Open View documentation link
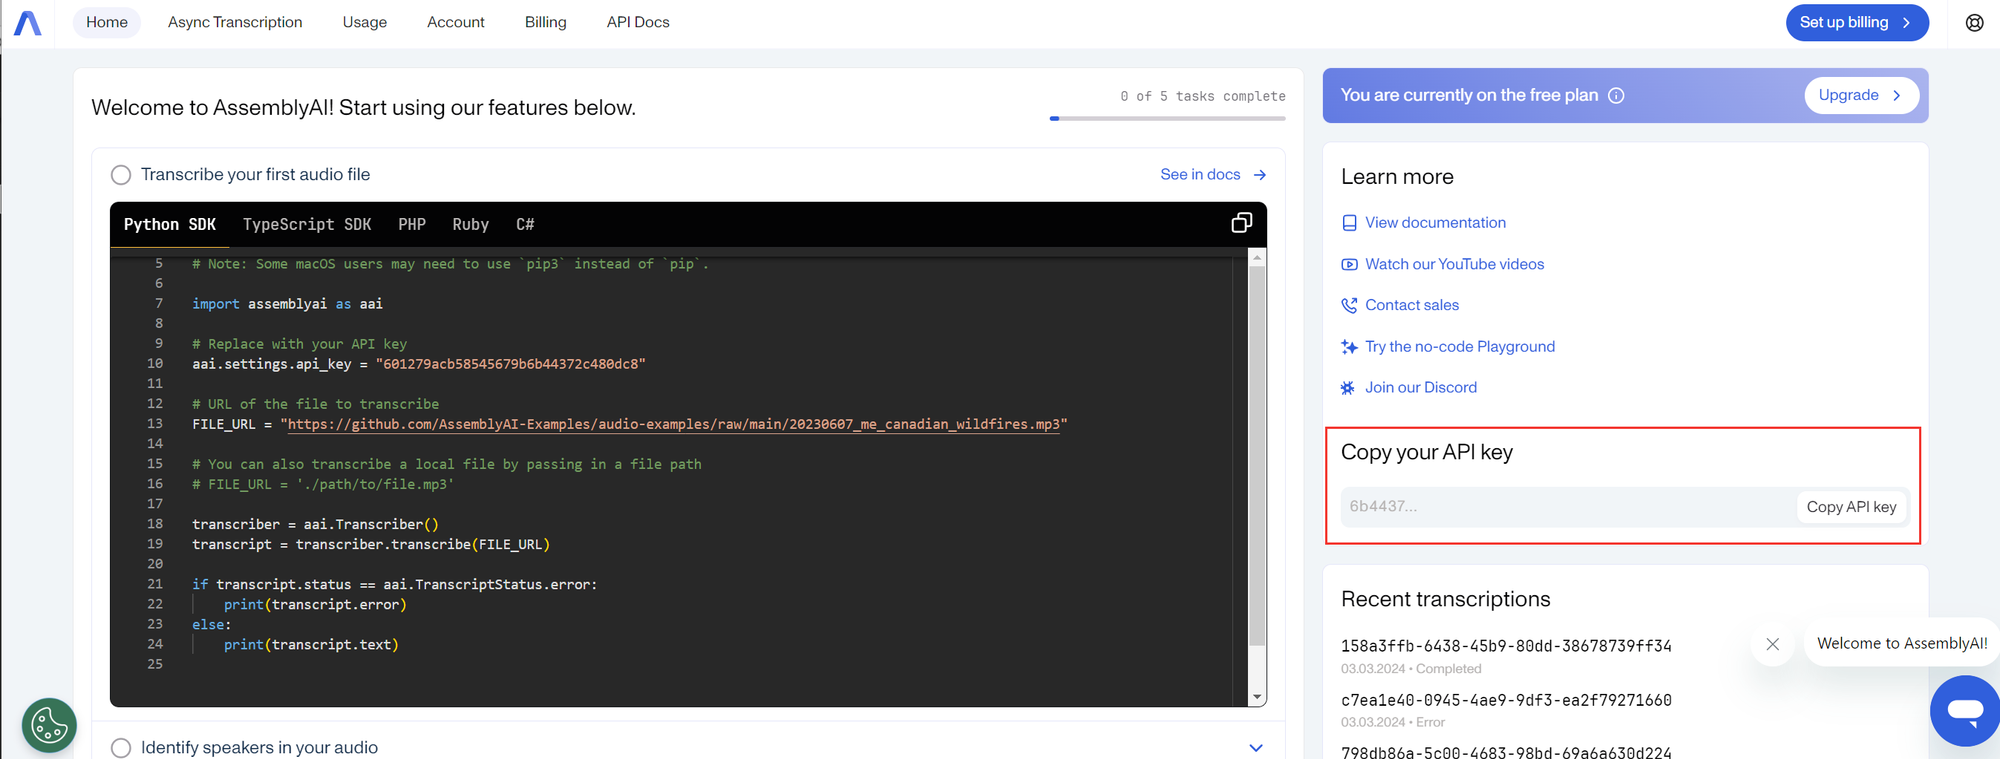This screenshot has width=2000, height=759. (1435, 223)
